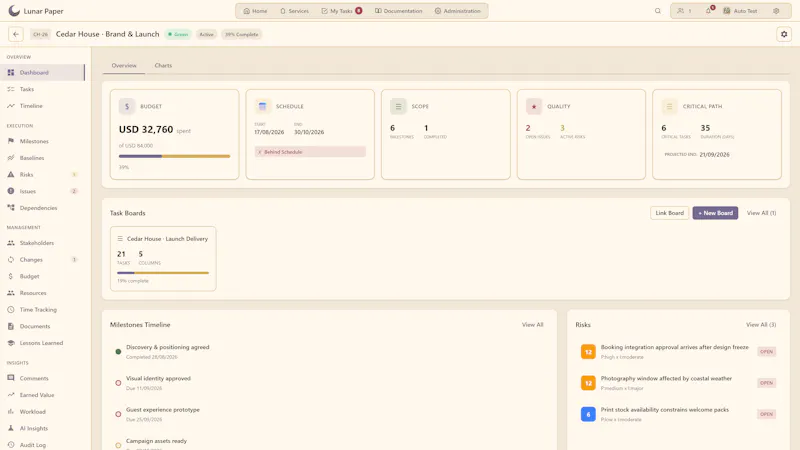Click the Green status badge
The image size is (800, 450).
179,34
